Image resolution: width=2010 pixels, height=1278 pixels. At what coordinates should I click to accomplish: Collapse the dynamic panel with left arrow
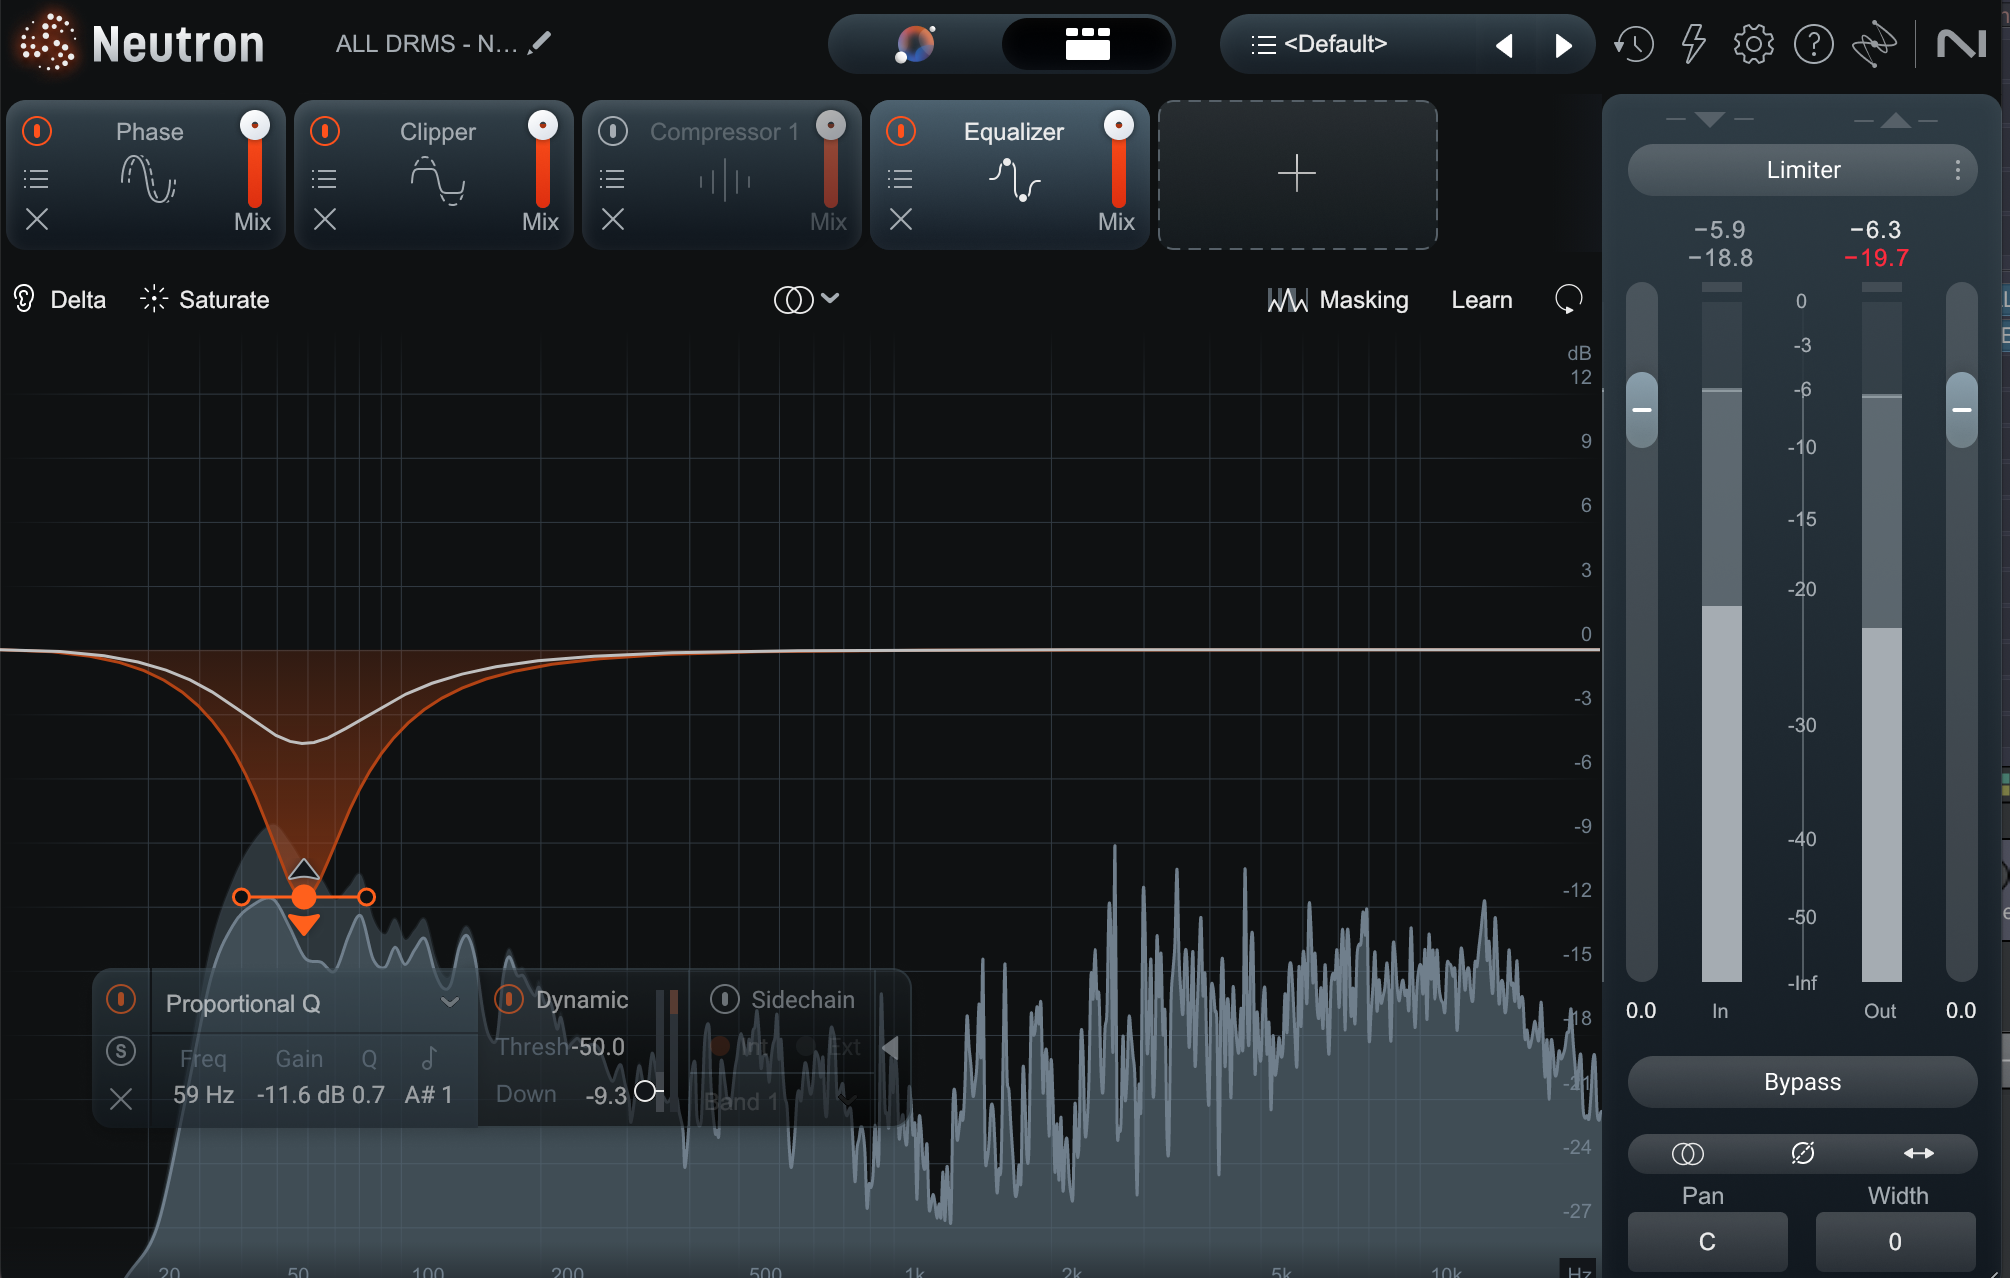tap(890, 1048)
